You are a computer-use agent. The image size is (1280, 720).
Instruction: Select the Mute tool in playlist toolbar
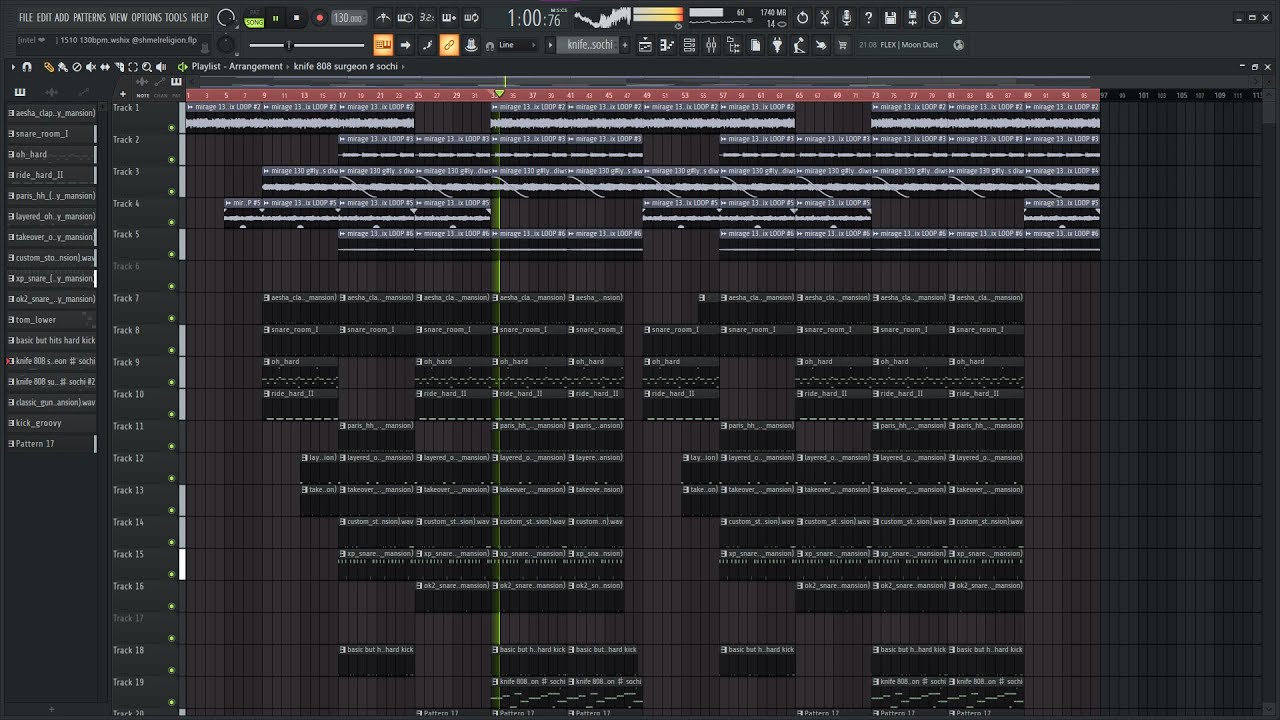pyautogui.click(x=91, y=67)
